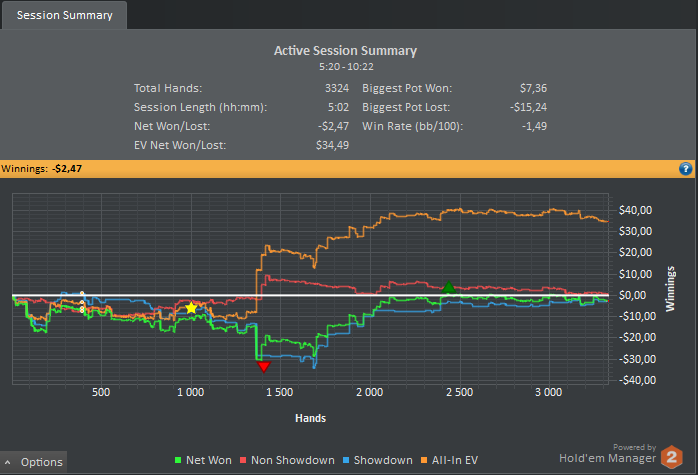The image size is (698, 475).
Task: Toggle the All-In EV series label
Action: click(457, 460)
